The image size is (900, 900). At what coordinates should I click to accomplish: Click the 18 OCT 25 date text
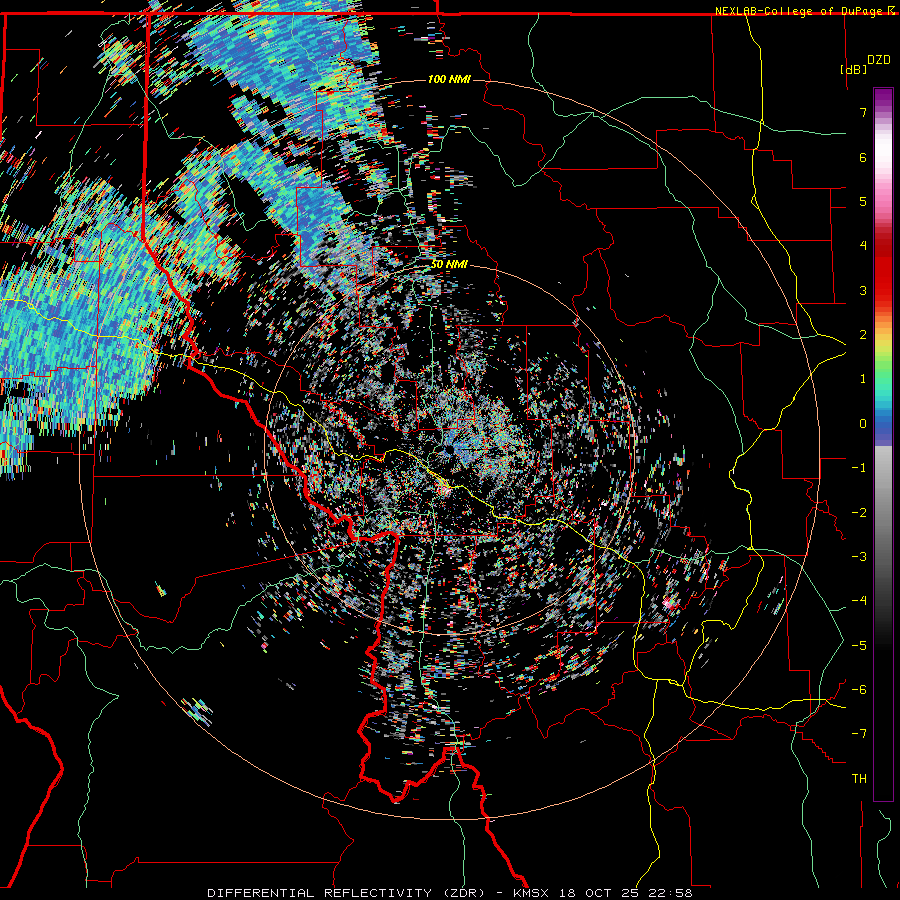(x=599, y=893)
